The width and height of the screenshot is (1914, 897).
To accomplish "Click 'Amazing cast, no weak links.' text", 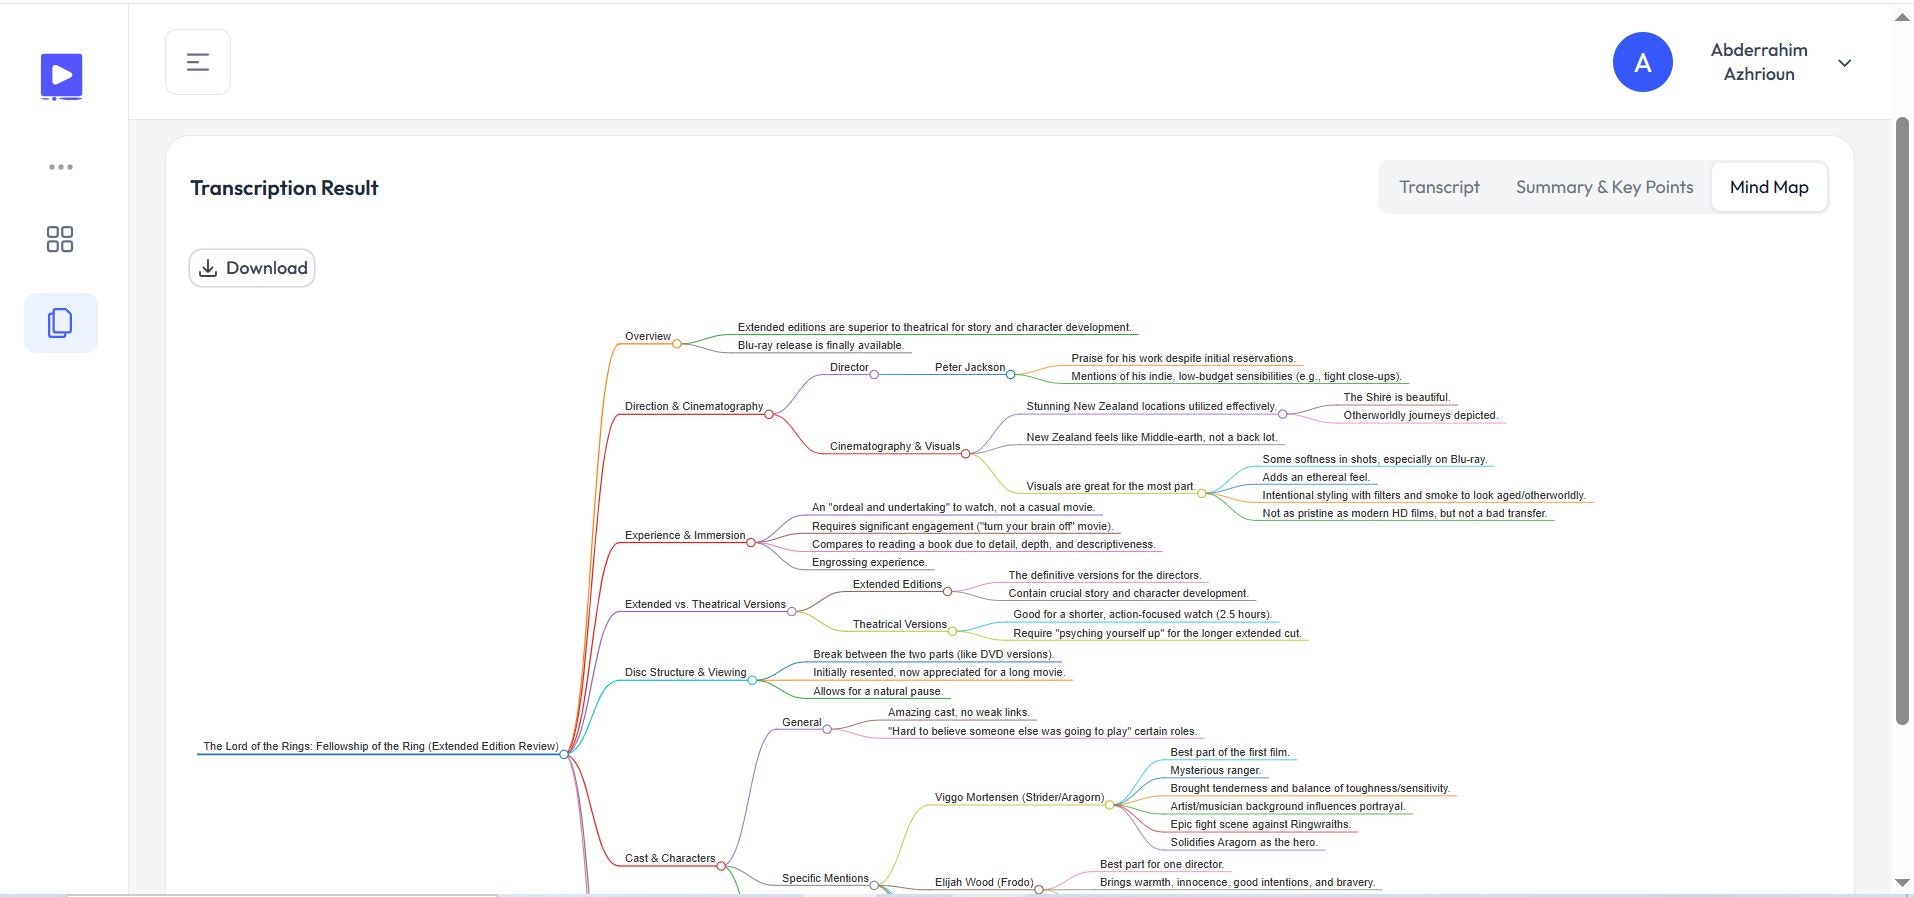I will pos(958,712).
